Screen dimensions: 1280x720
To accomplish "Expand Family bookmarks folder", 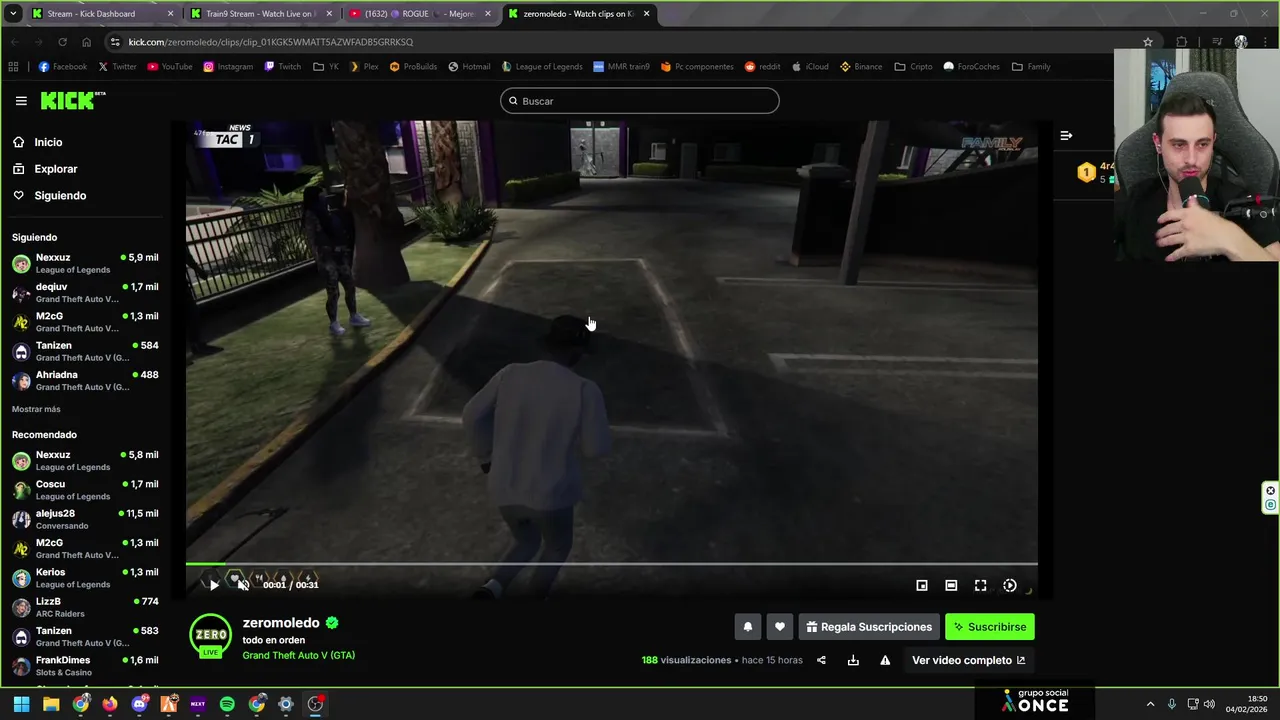I will (1031, 67).
